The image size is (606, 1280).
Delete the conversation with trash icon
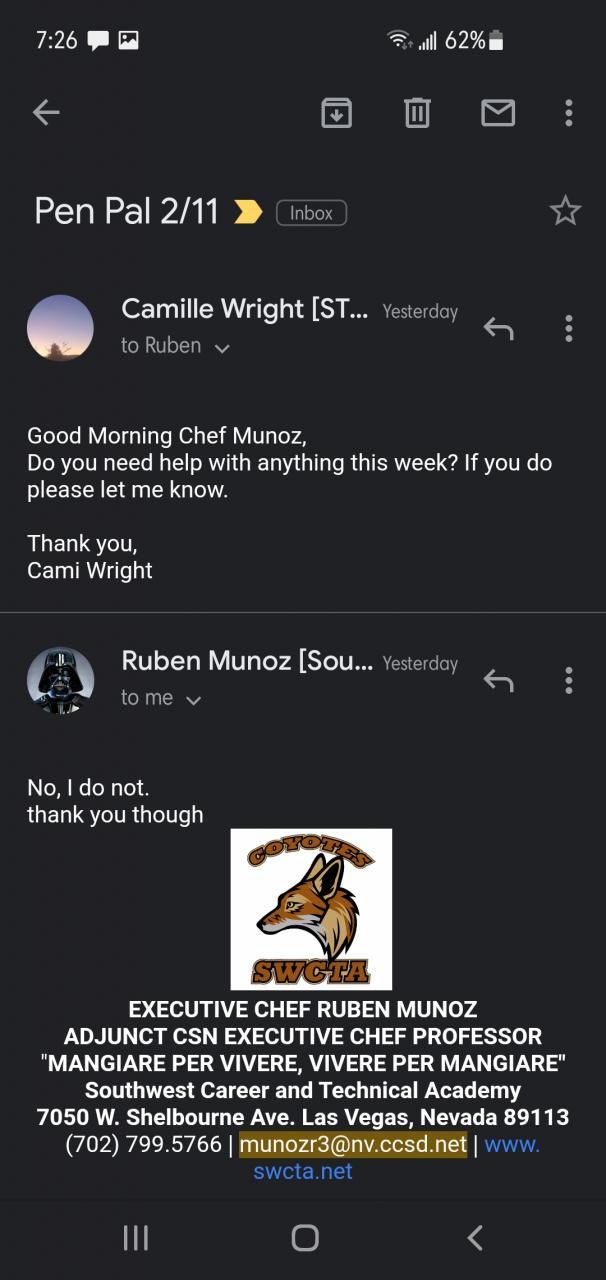click(417, 113)
